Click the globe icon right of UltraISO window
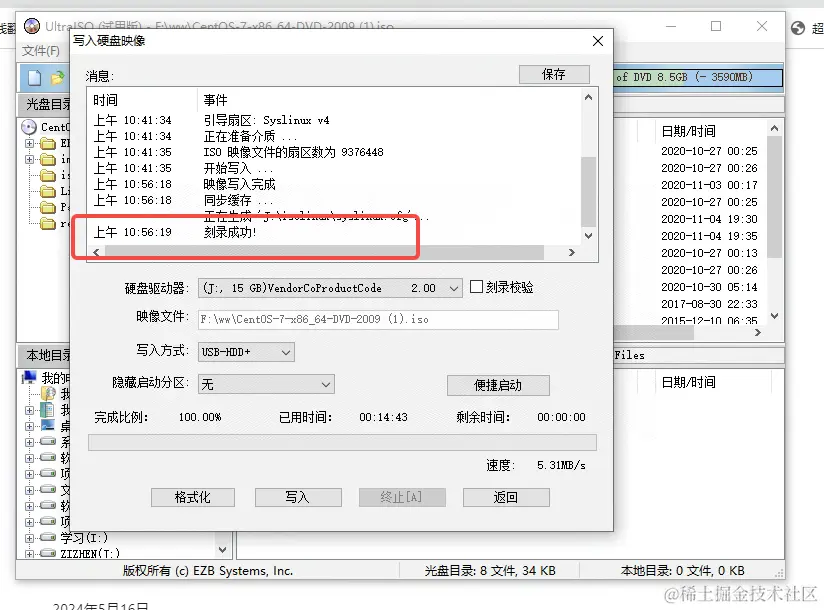The height and width of the screenshot is (610, 824). (798, 28)
